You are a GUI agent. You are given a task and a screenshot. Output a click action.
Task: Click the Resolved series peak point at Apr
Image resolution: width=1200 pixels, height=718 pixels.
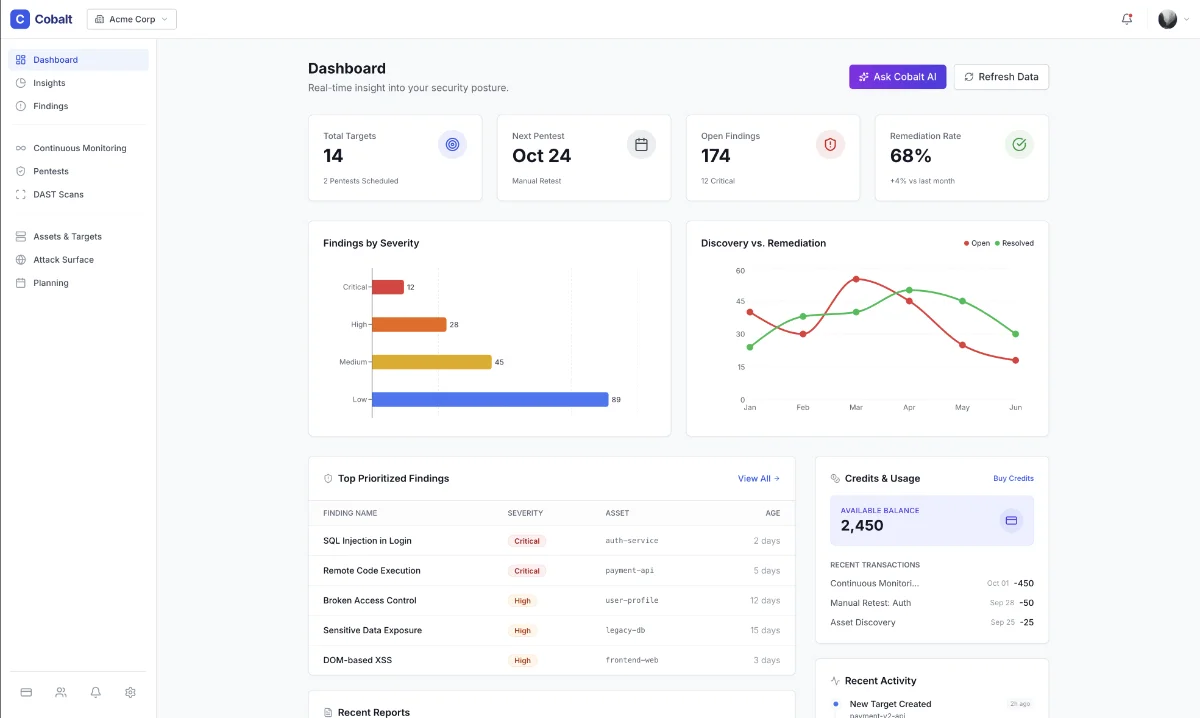coord(909,290)
